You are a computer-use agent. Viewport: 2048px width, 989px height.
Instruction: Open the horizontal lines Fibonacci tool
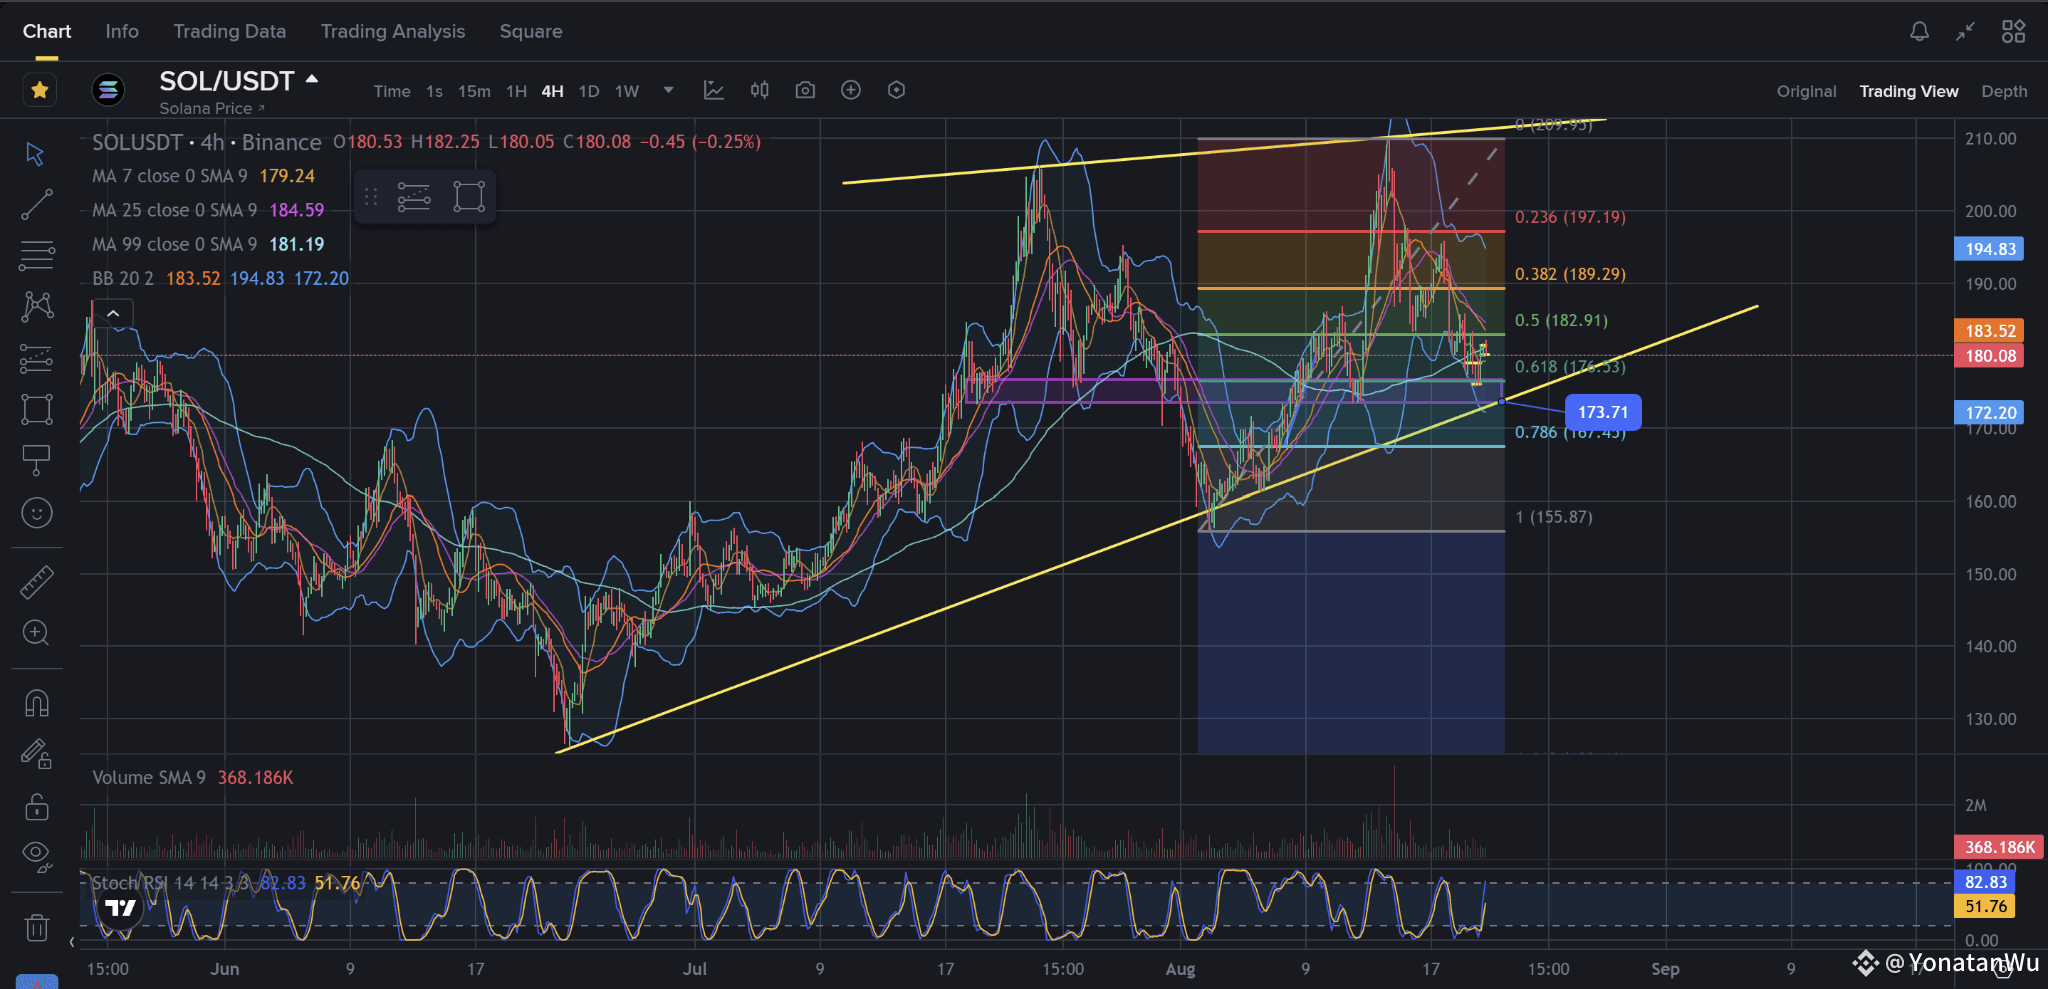pos(36,256)
